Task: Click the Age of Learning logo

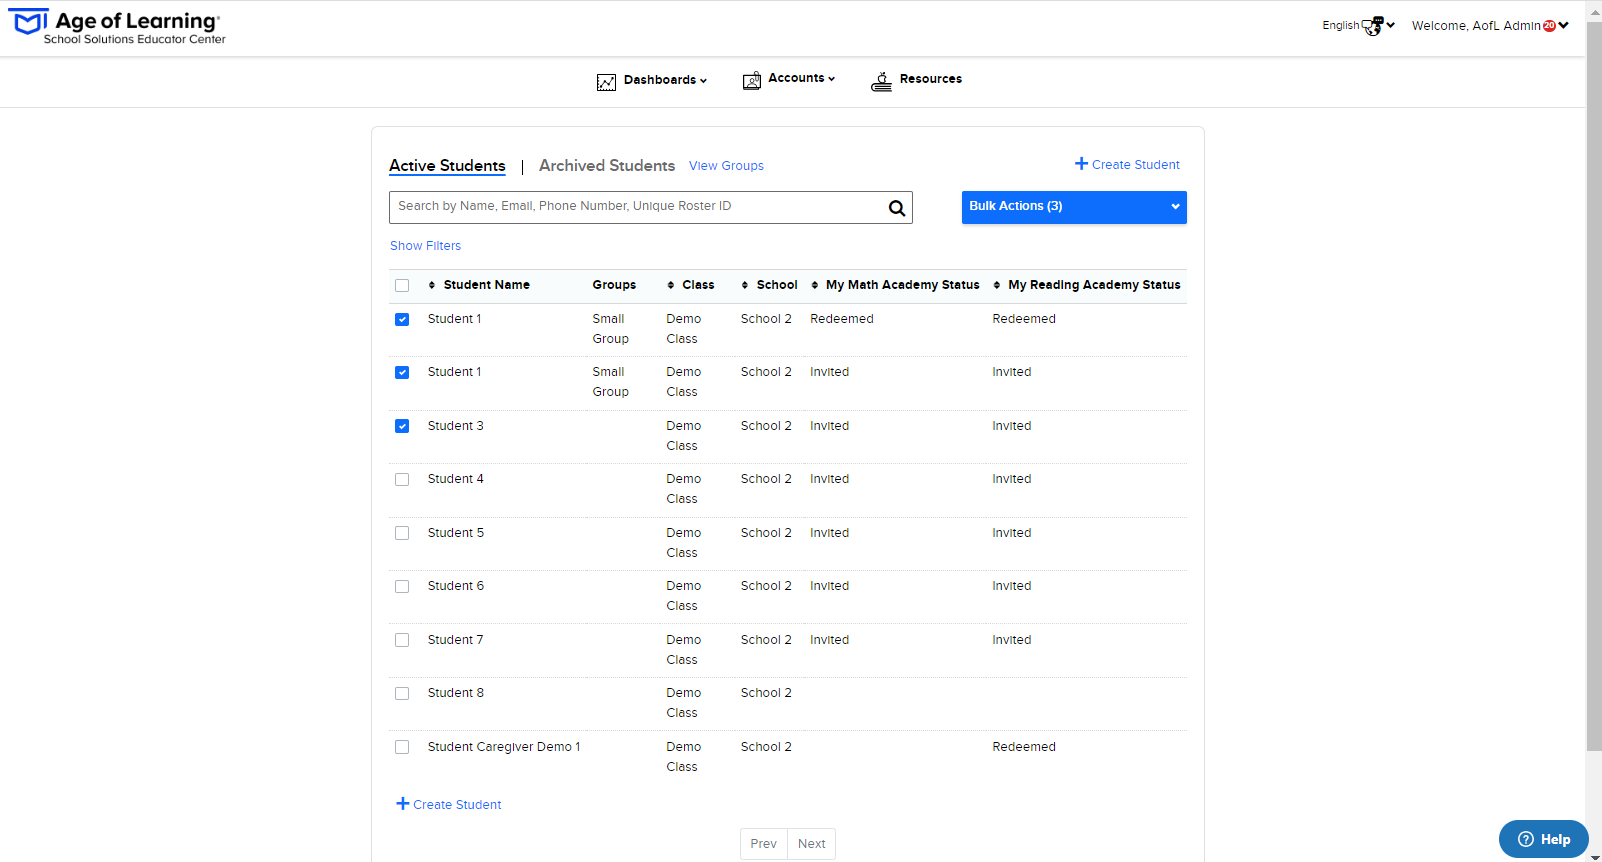Action: point(118,27)
